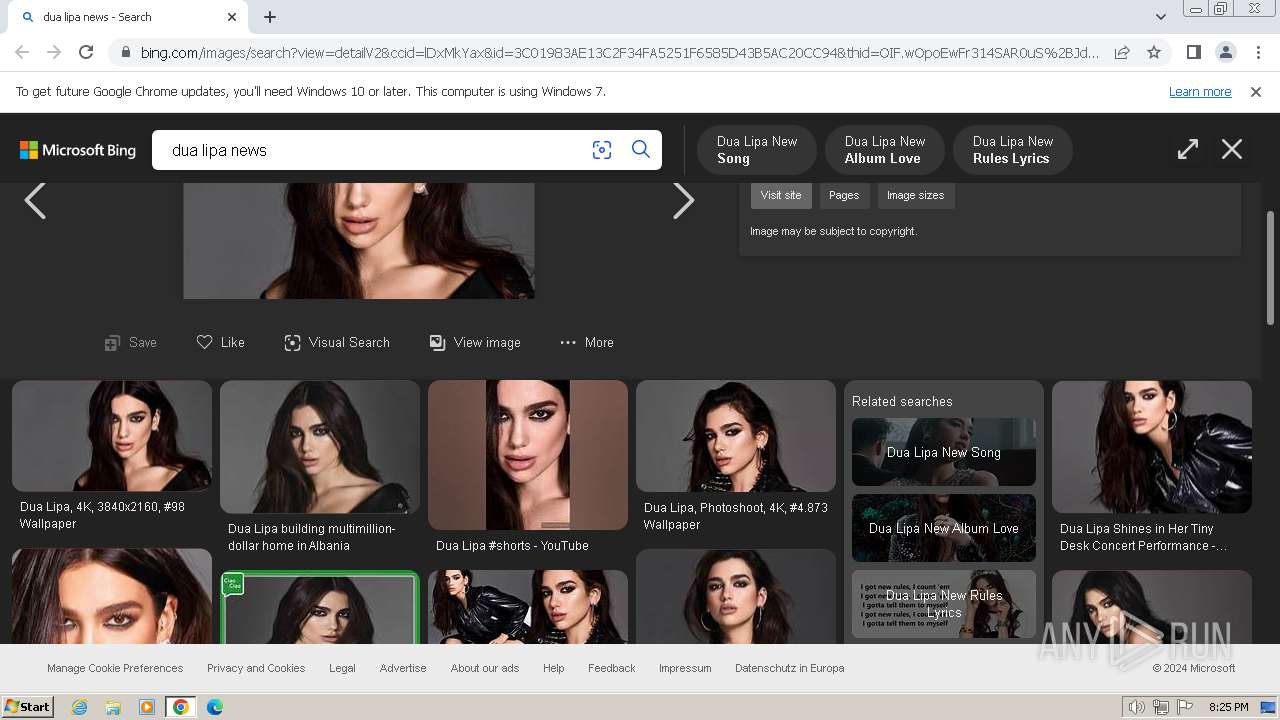1280x720 pixels.
Task: Open the Windows Start menu
Action: tap(28, 707)
